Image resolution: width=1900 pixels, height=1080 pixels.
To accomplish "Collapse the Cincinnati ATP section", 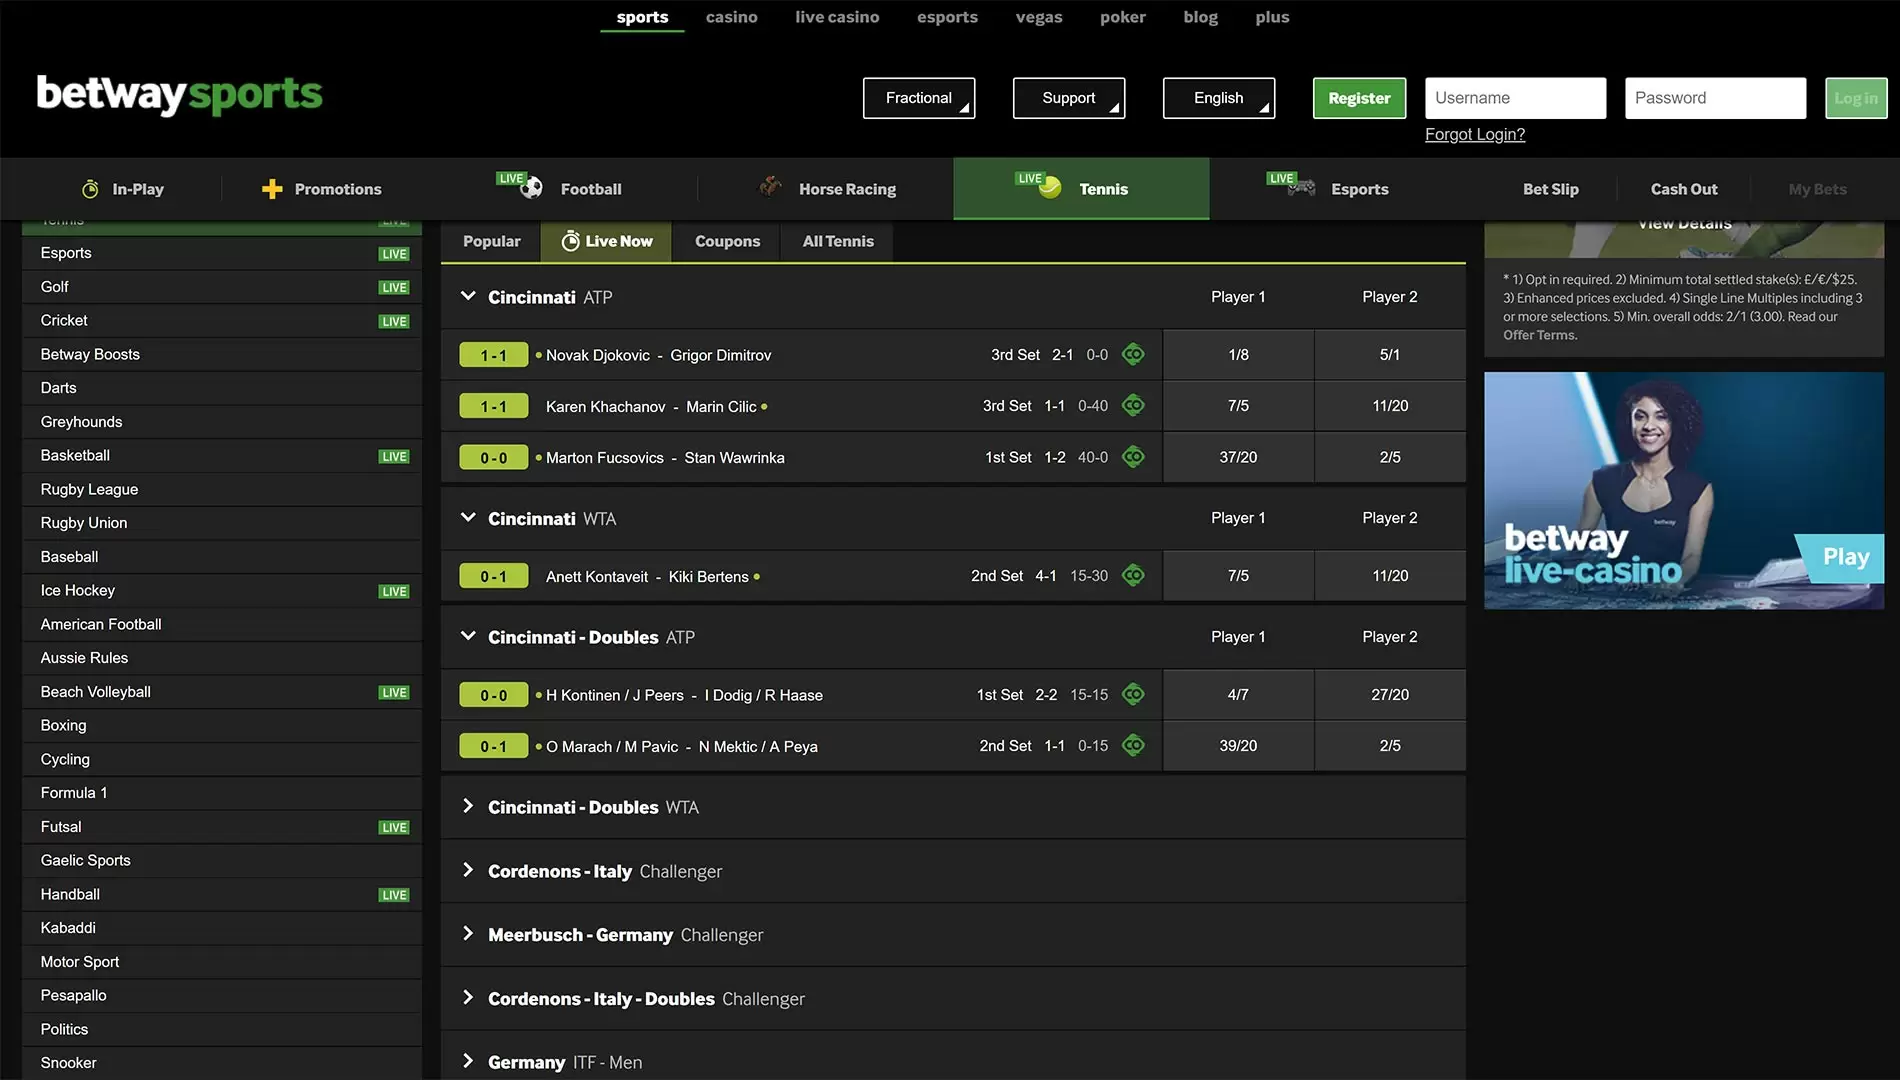I will click(x=467, y=296).
